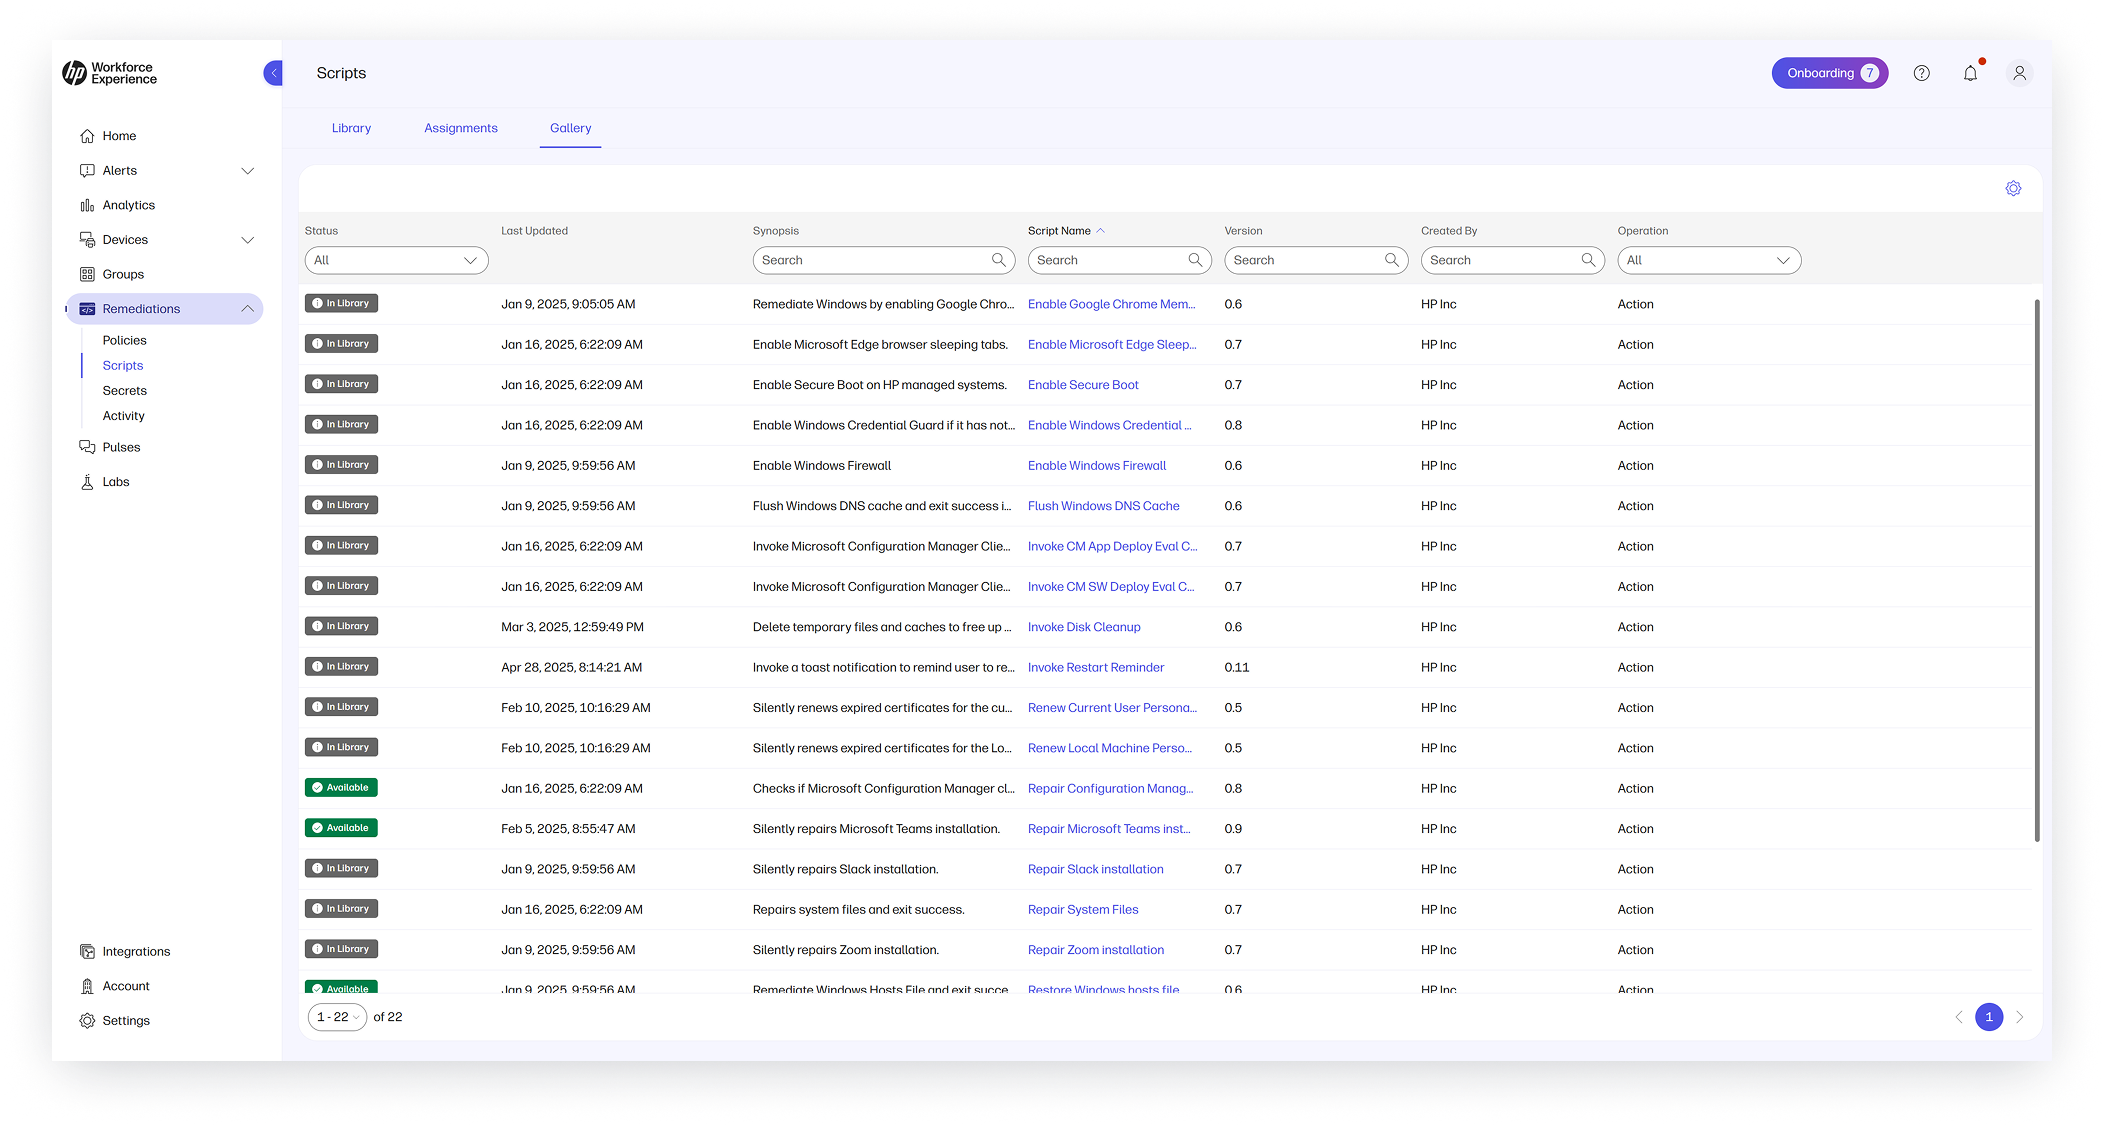2104x1125 pixels.
Task: Click the Version search field
Action: click(x=1316, y=260)
